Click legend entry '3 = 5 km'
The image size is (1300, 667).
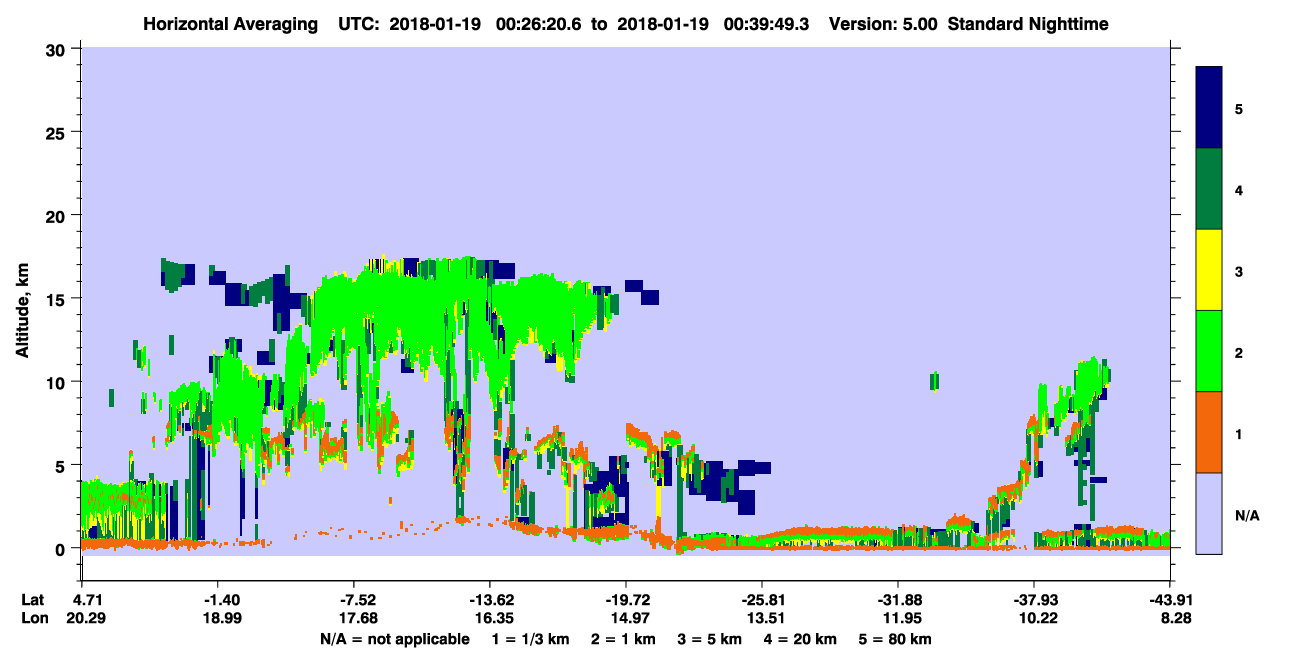(x=711, y=639)
